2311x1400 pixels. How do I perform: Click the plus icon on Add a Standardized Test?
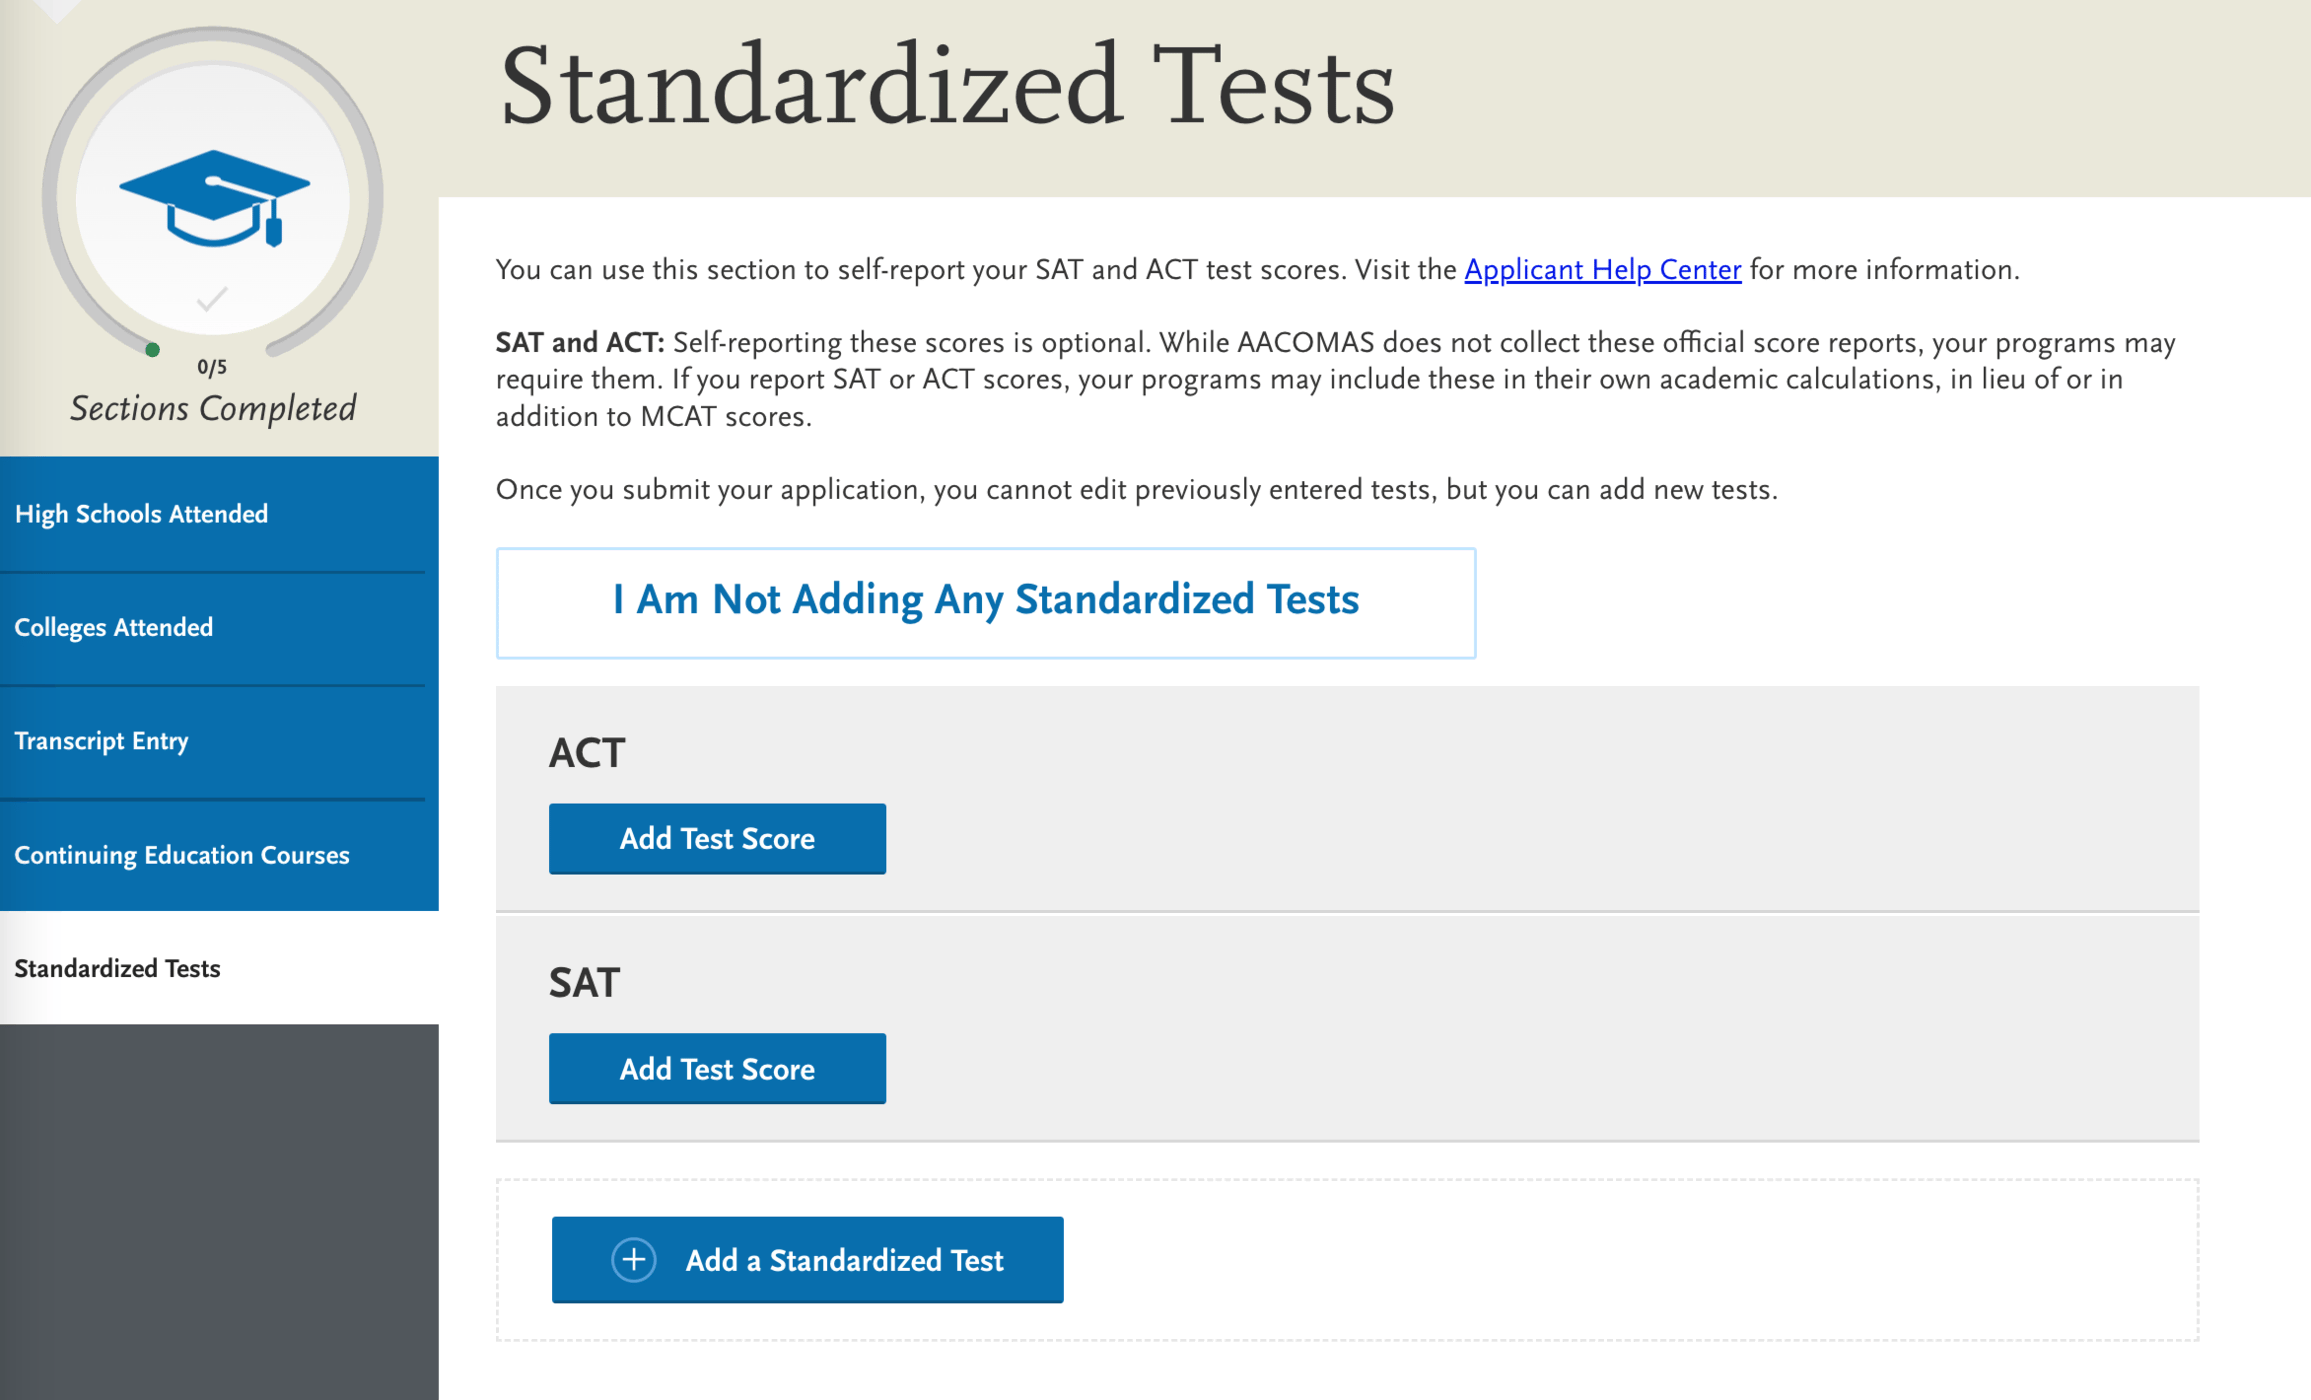(634, 1259)
